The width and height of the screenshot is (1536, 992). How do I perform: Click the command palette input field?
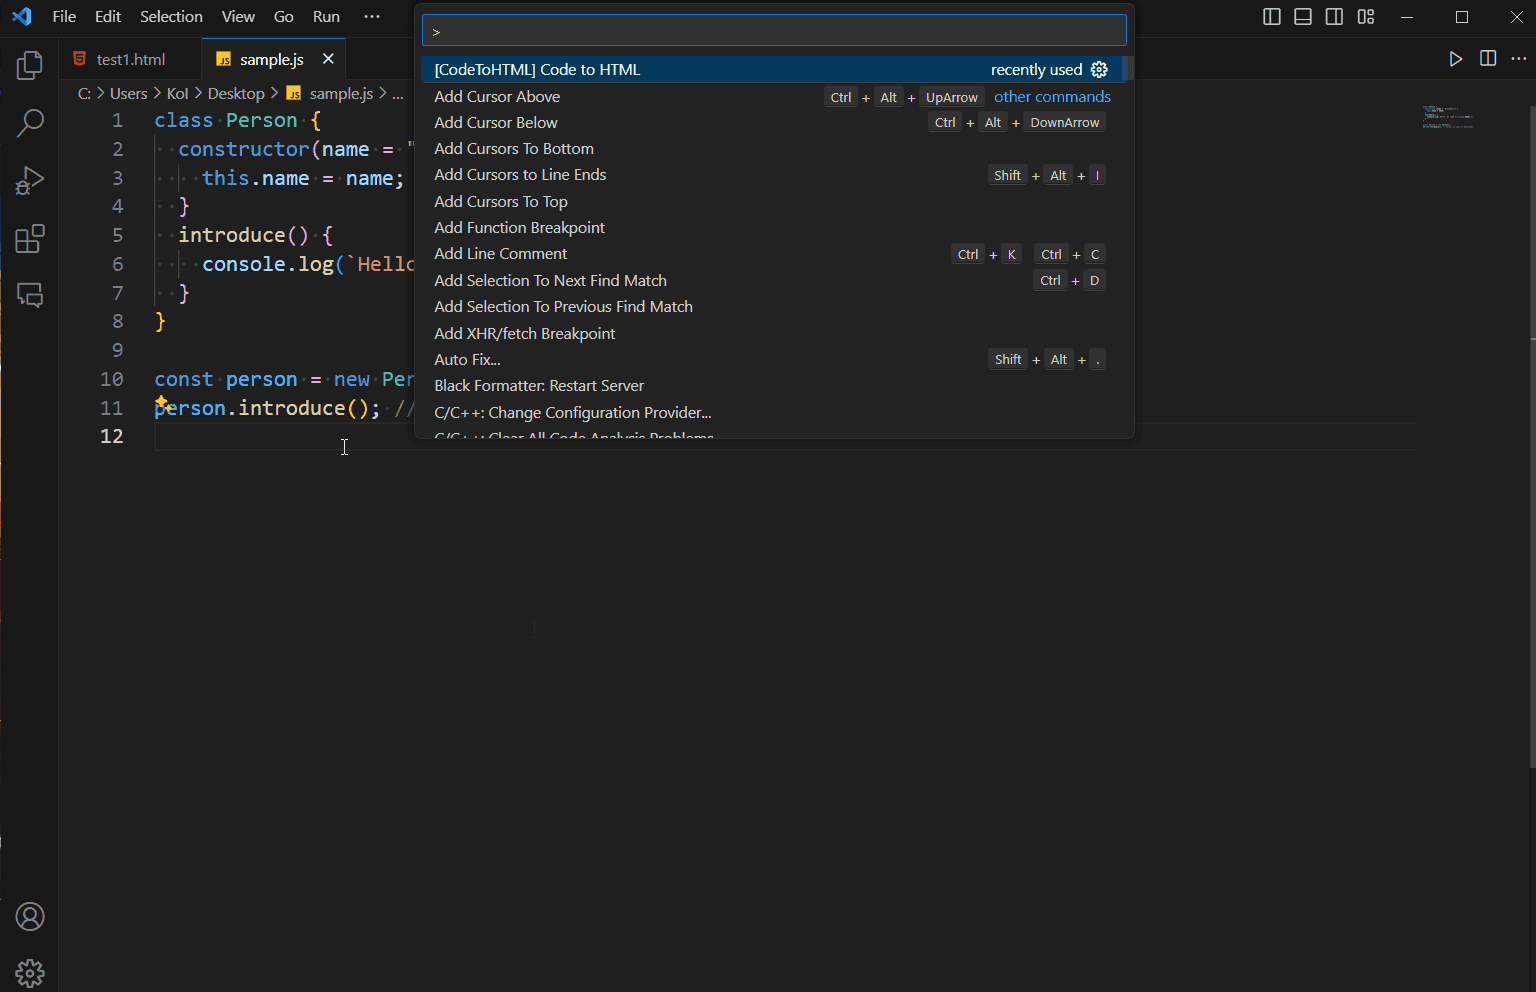(774, 31)
